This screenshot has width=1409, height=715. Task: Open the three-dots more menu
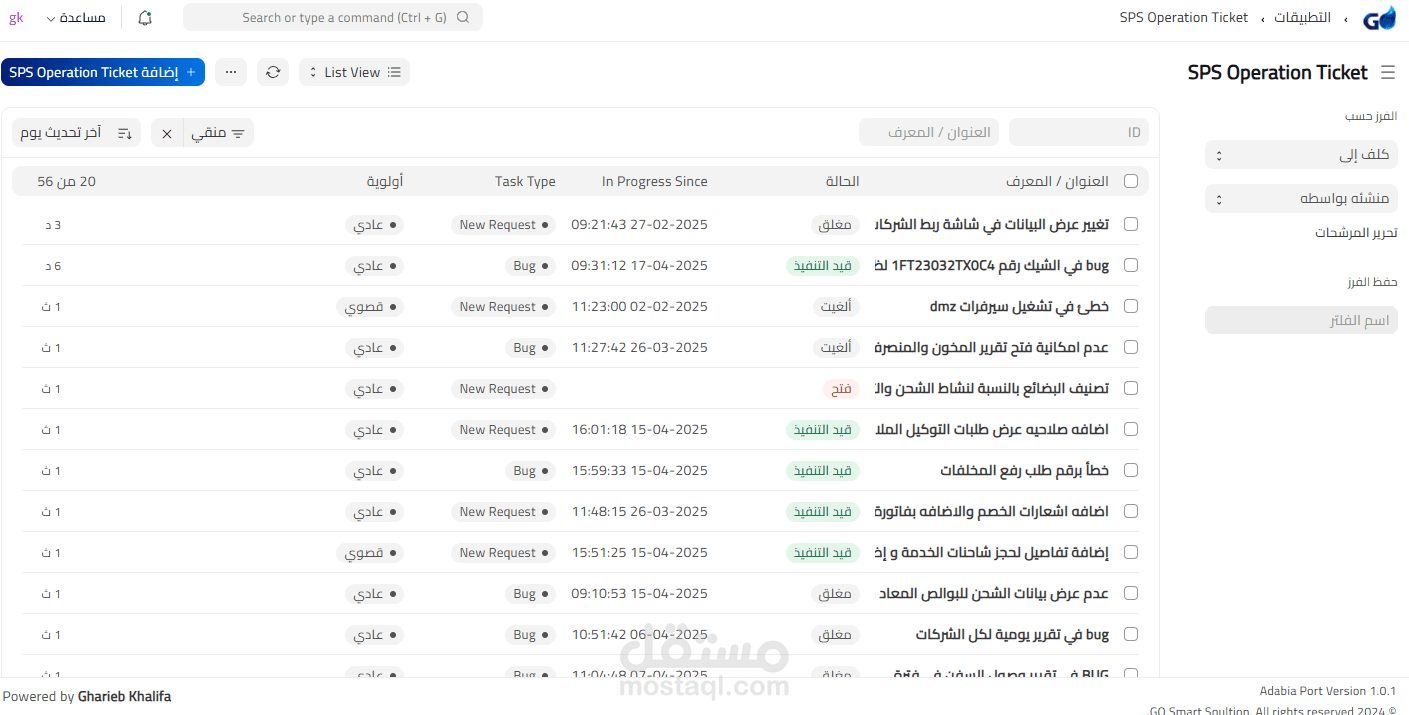click(x=231, y=72)
